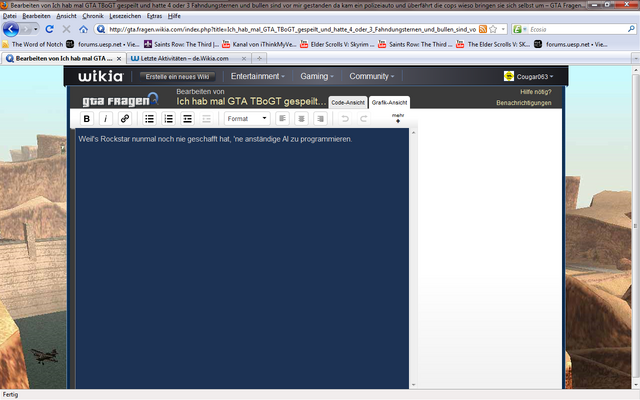Click Erstelle ein neues Wiki button
640x400 pixels.
tap(178, 76)
